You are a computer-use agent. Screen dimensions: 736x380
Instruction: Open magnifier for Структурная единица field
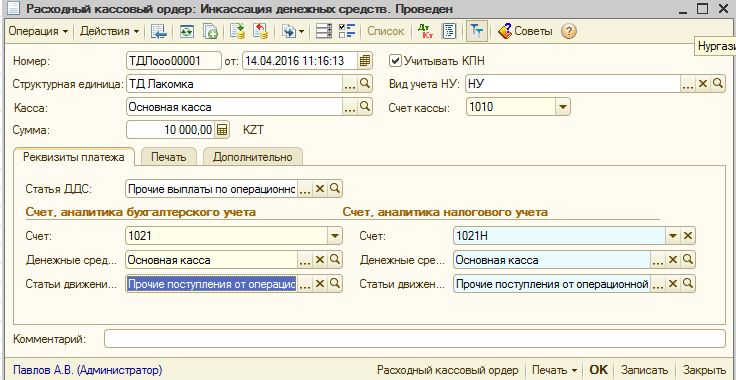tap(364, 84)
